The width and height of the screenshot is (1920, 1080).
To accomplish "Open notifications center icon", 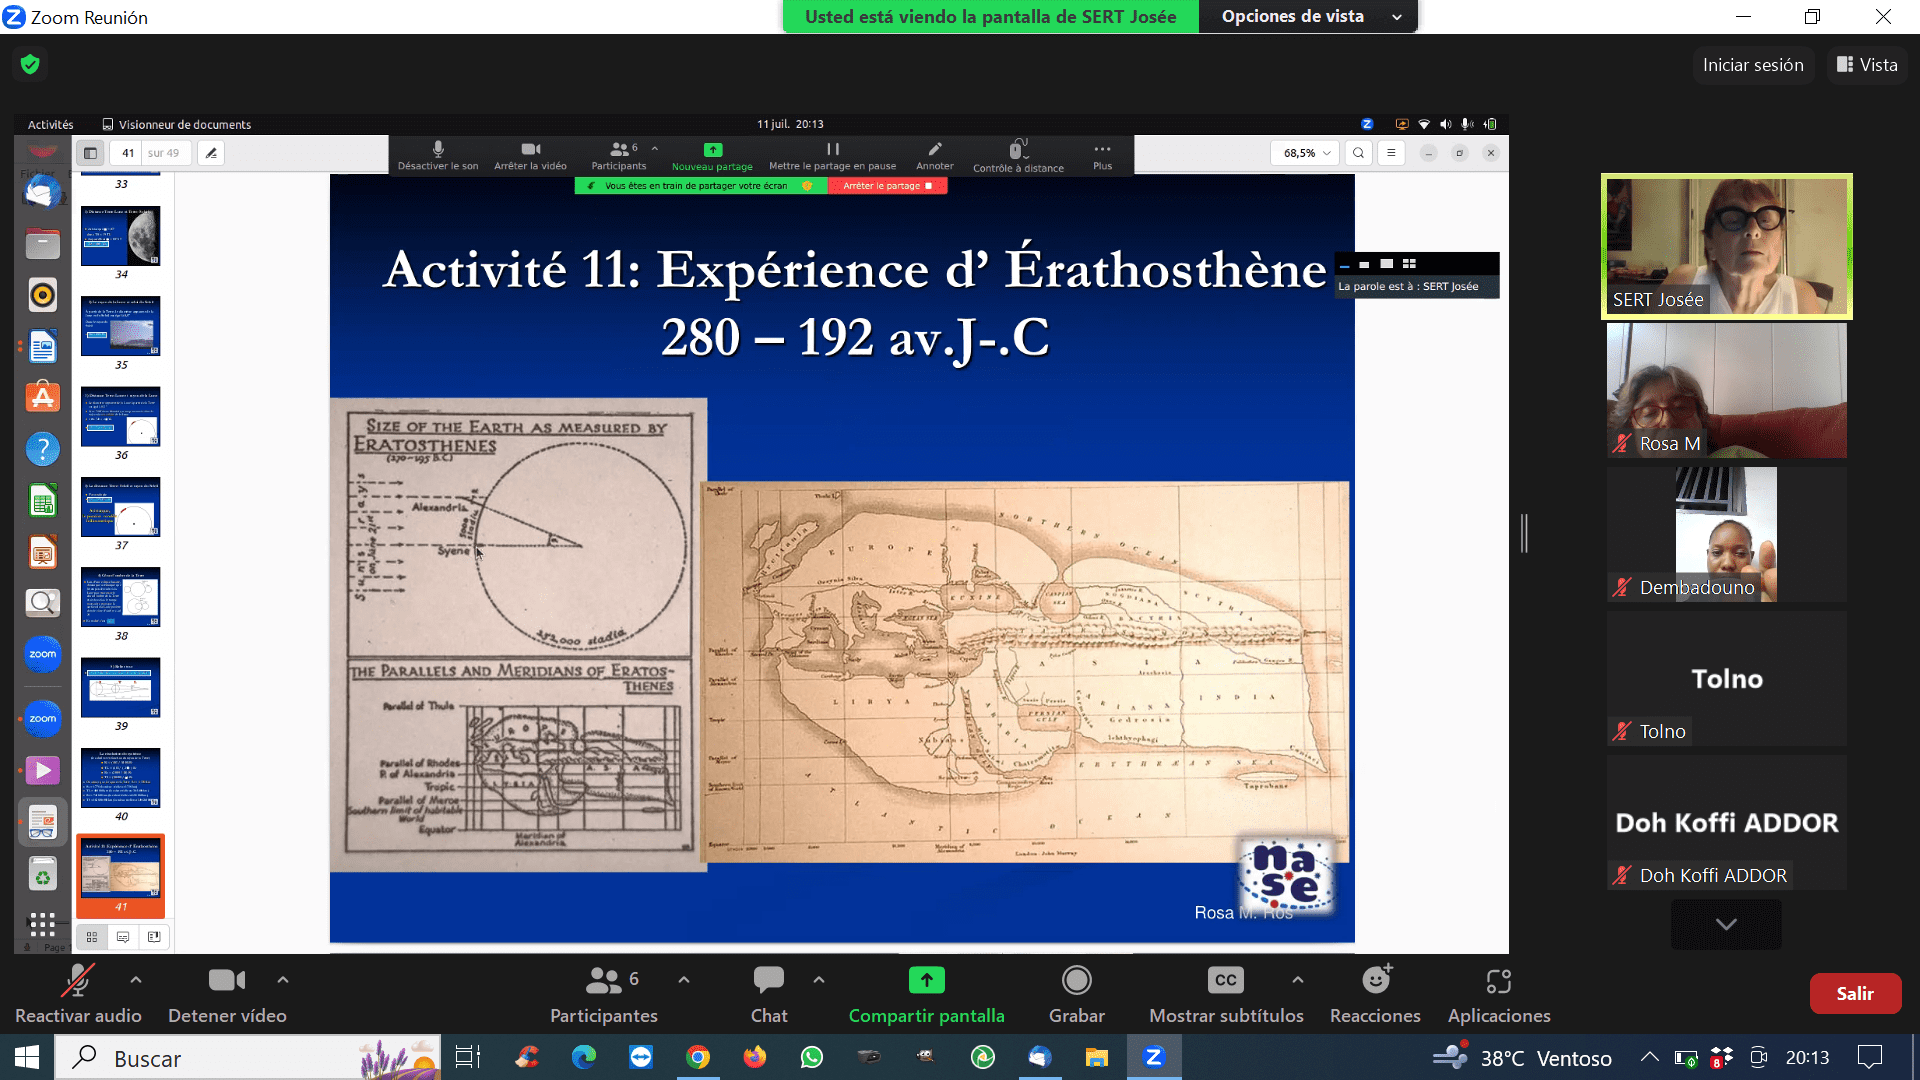I will [1869, 1057].
